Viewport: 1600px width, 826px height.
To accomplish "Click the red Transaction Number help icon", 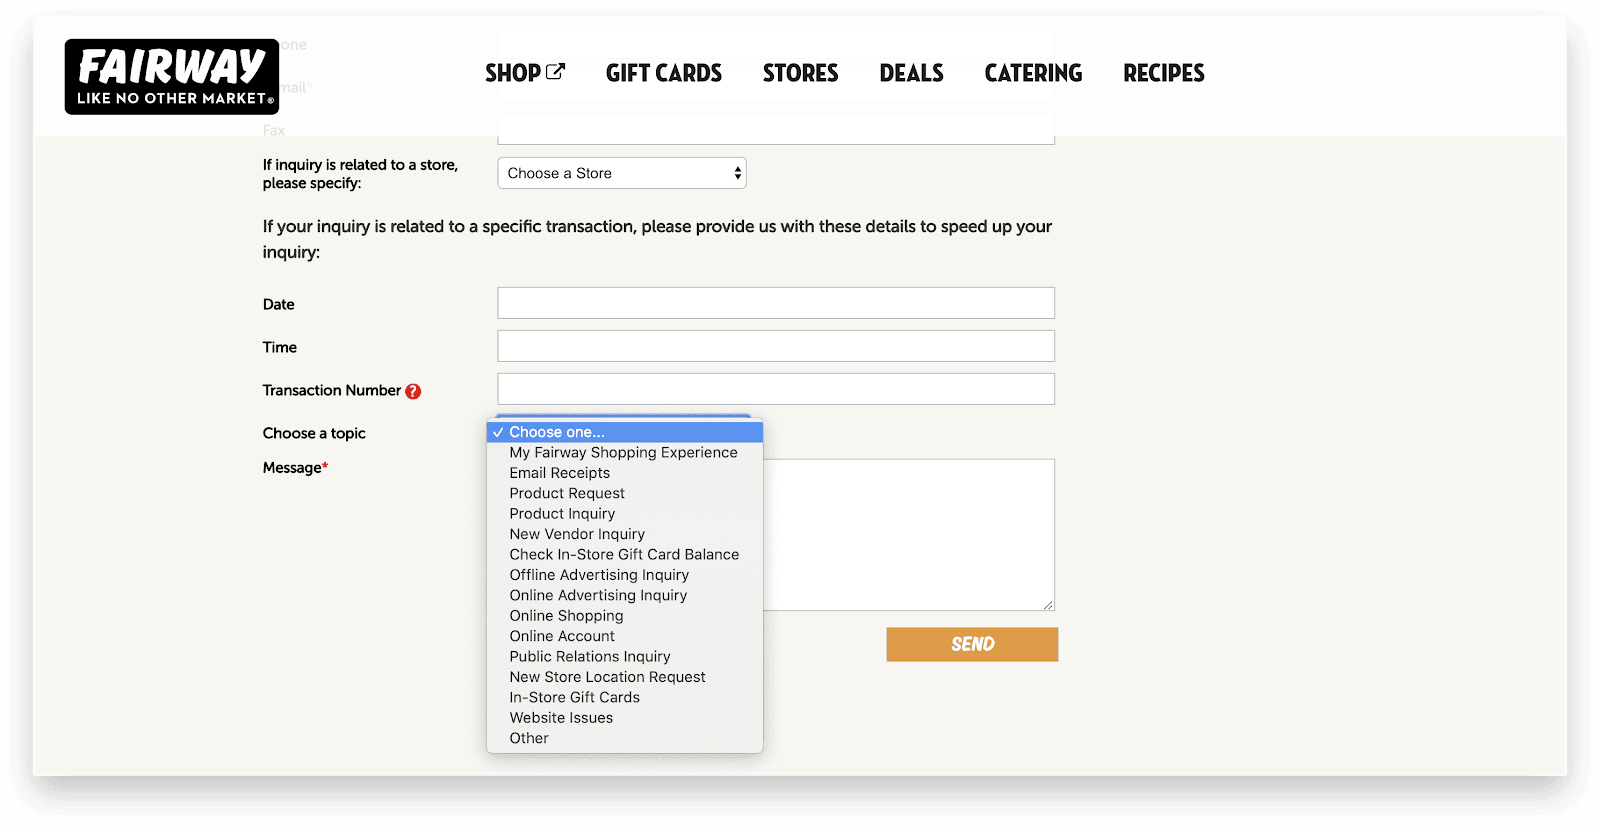I will [x=413, y=391].
